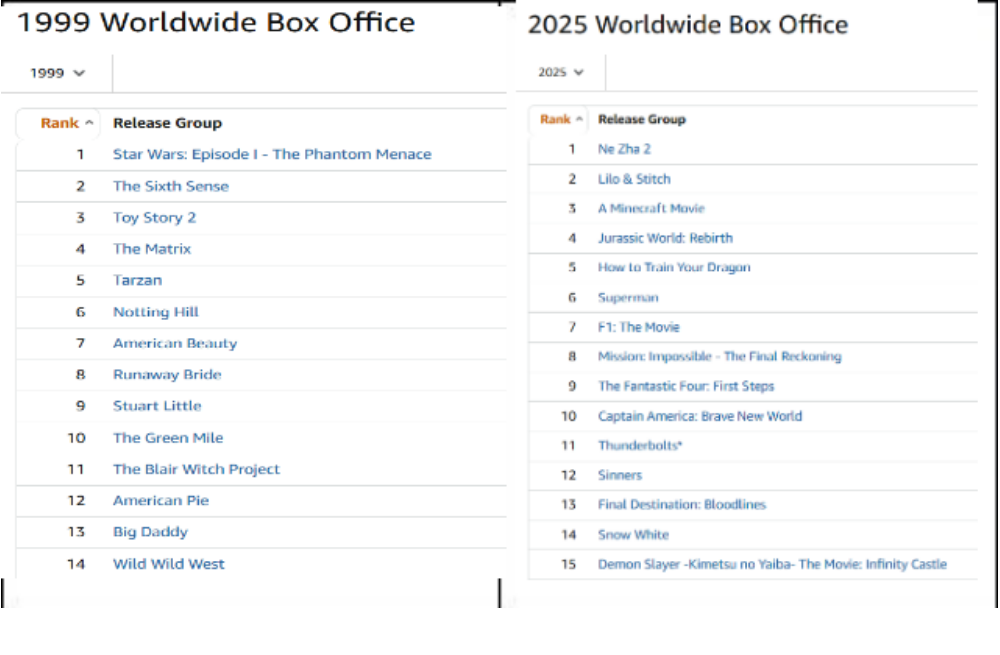Click rank 5 beside Tarzan

coord(80,280)
